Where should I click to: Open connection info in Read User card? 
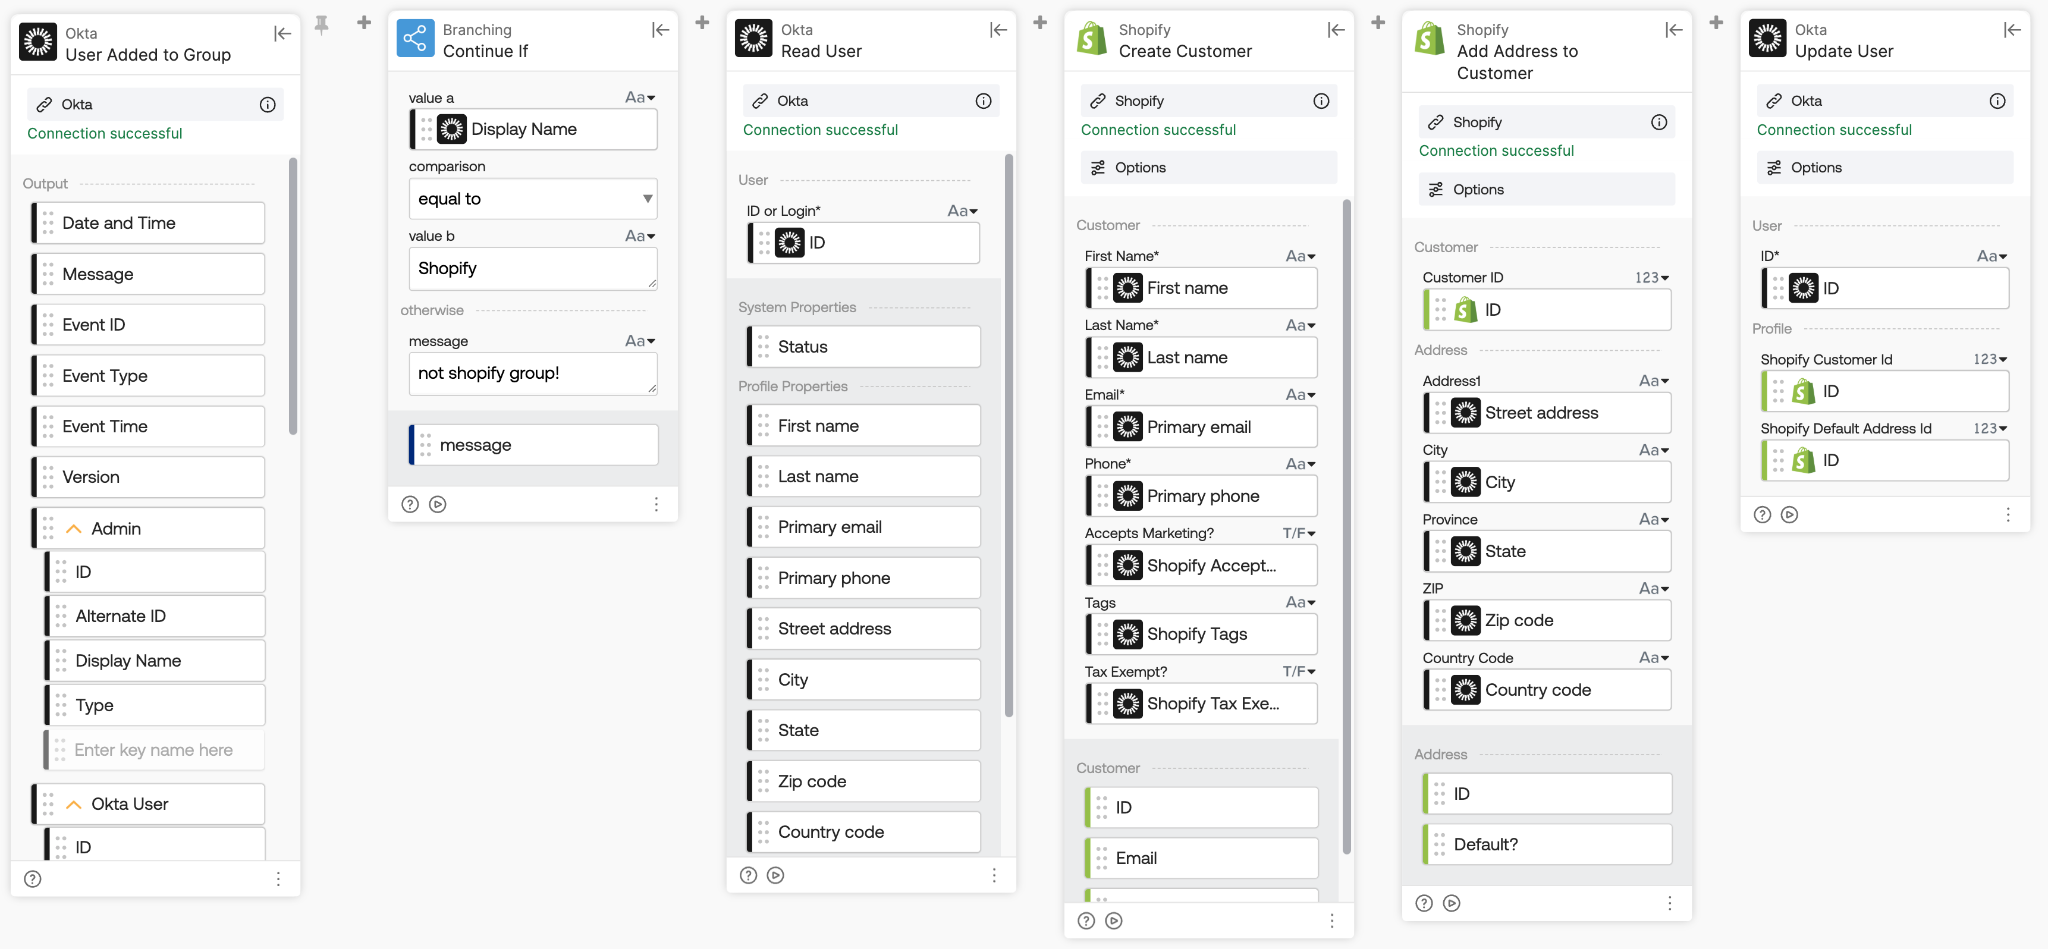tap(984, 101)
